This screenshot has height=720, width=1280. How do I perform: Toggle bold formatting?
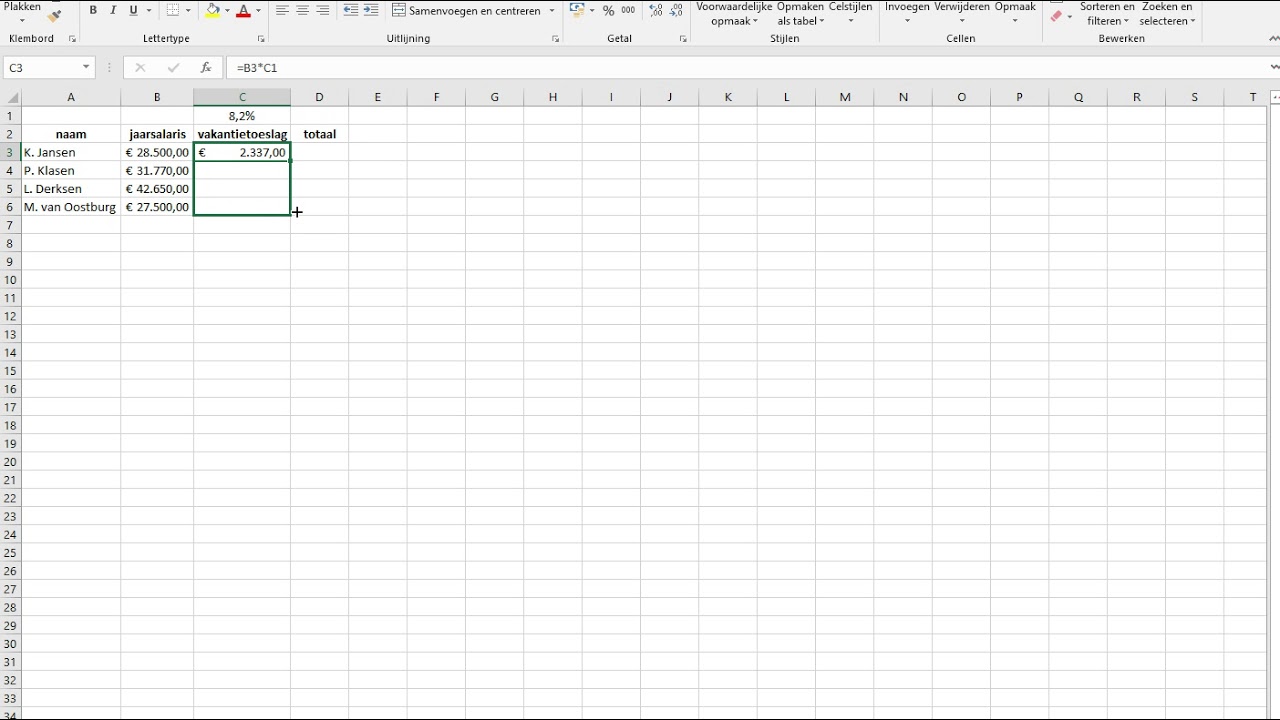coord(93,10)
